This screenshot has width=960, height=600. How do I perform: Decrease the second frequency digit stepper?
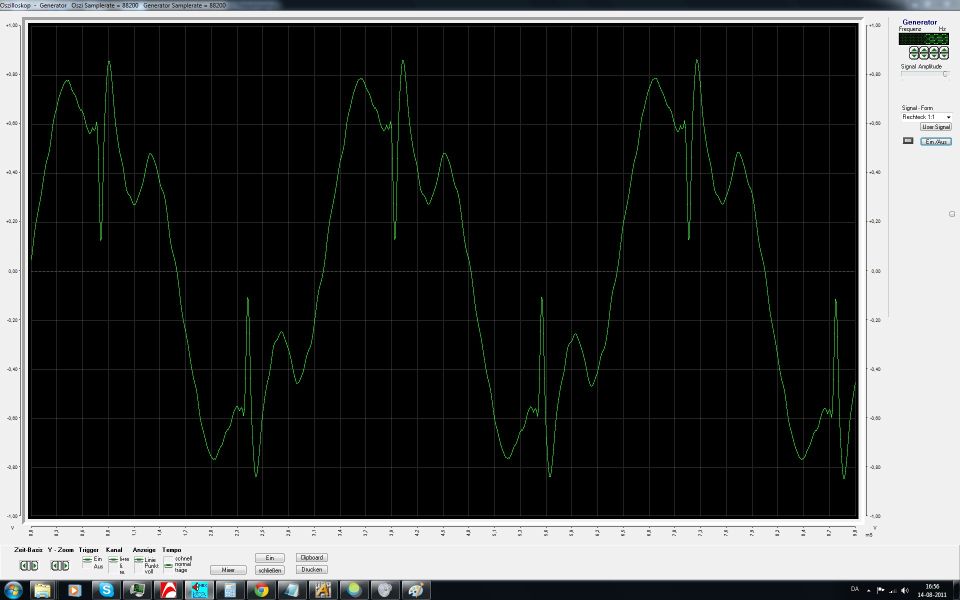(x=924, y=56)
